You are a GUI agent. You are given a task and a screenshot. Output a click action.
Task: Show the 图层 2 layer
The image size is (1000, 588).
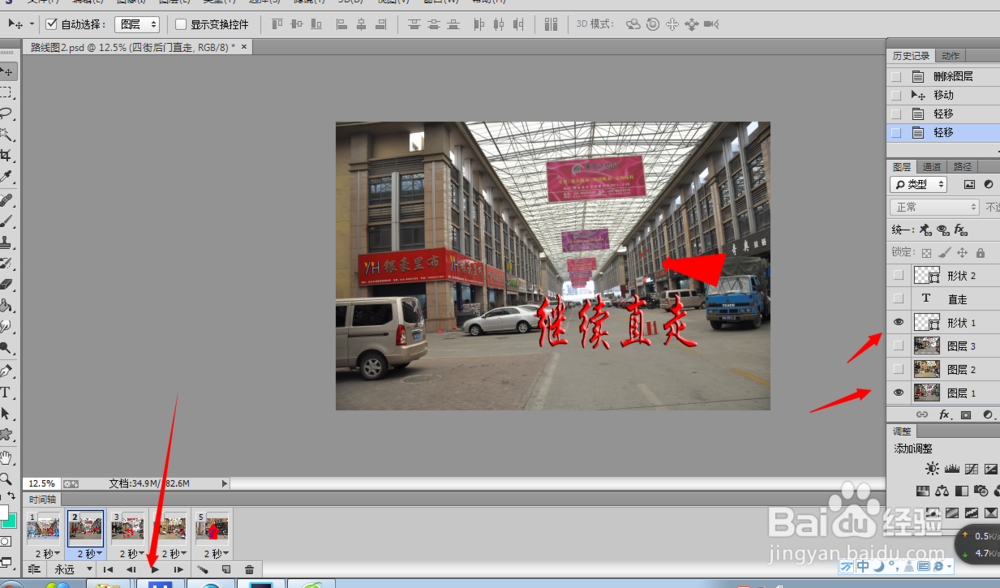(x=899, y=369)
